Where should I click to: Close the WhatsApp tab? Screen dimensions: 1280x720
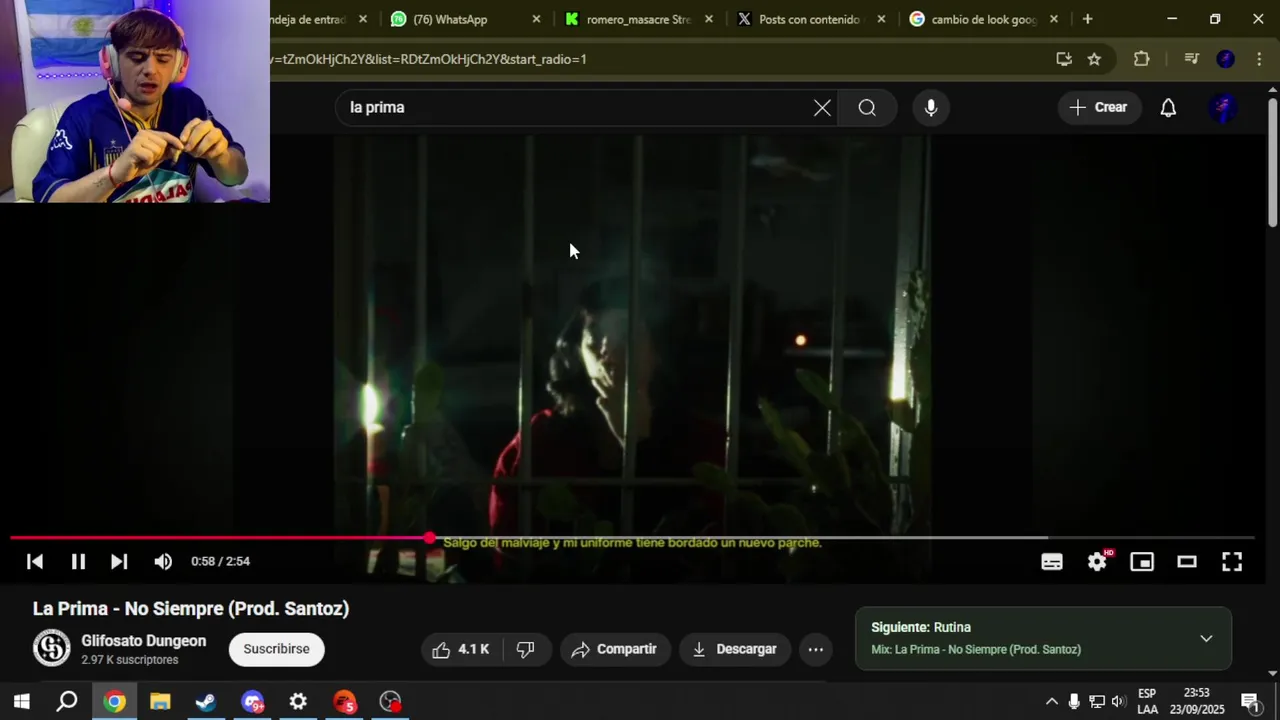click(536, 19)
